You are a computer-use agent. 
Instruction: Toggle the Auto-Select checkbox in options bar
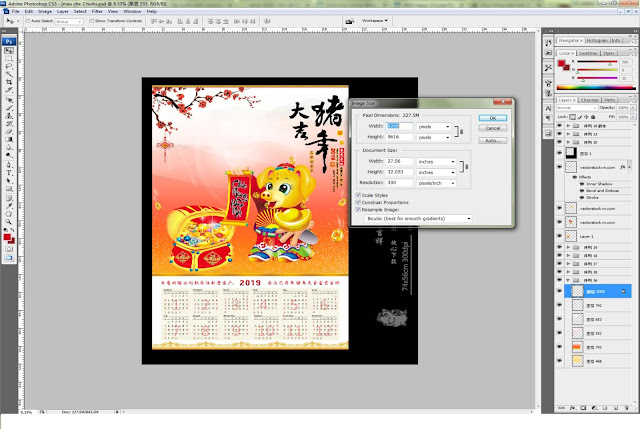point(28,21)
